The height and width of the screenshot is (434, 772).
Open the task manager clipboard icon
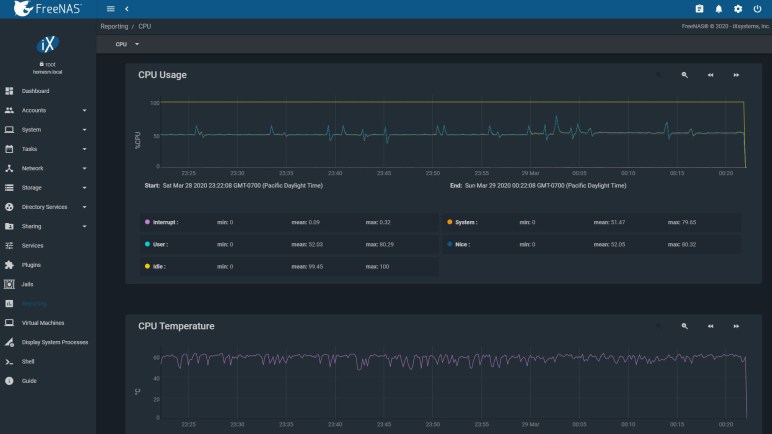click(699, 8)
